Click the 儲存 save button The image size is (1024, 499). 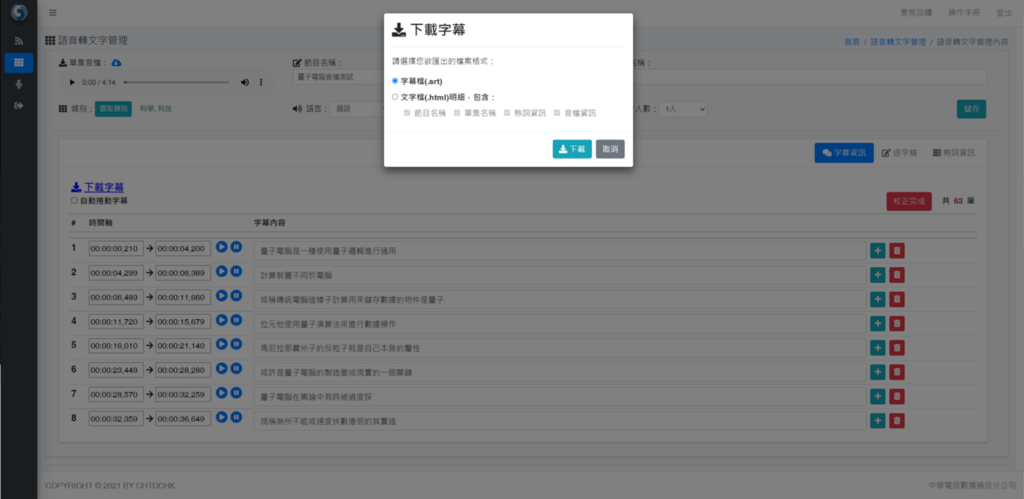[x=971, y=109]
